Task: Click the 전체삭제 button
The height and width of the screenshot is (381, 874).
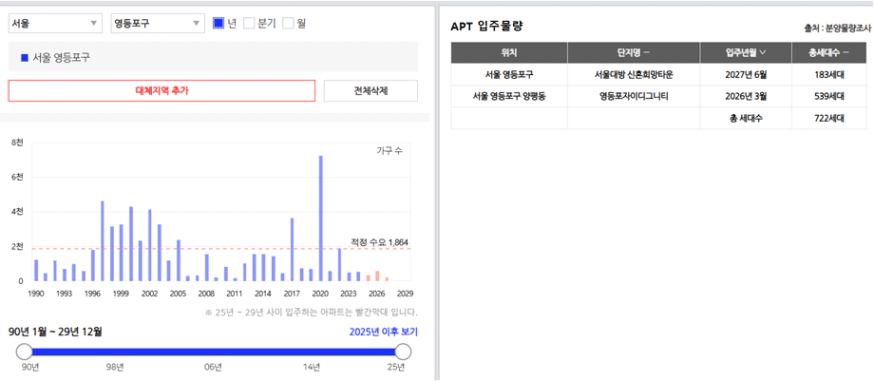Action: (371, 91)
